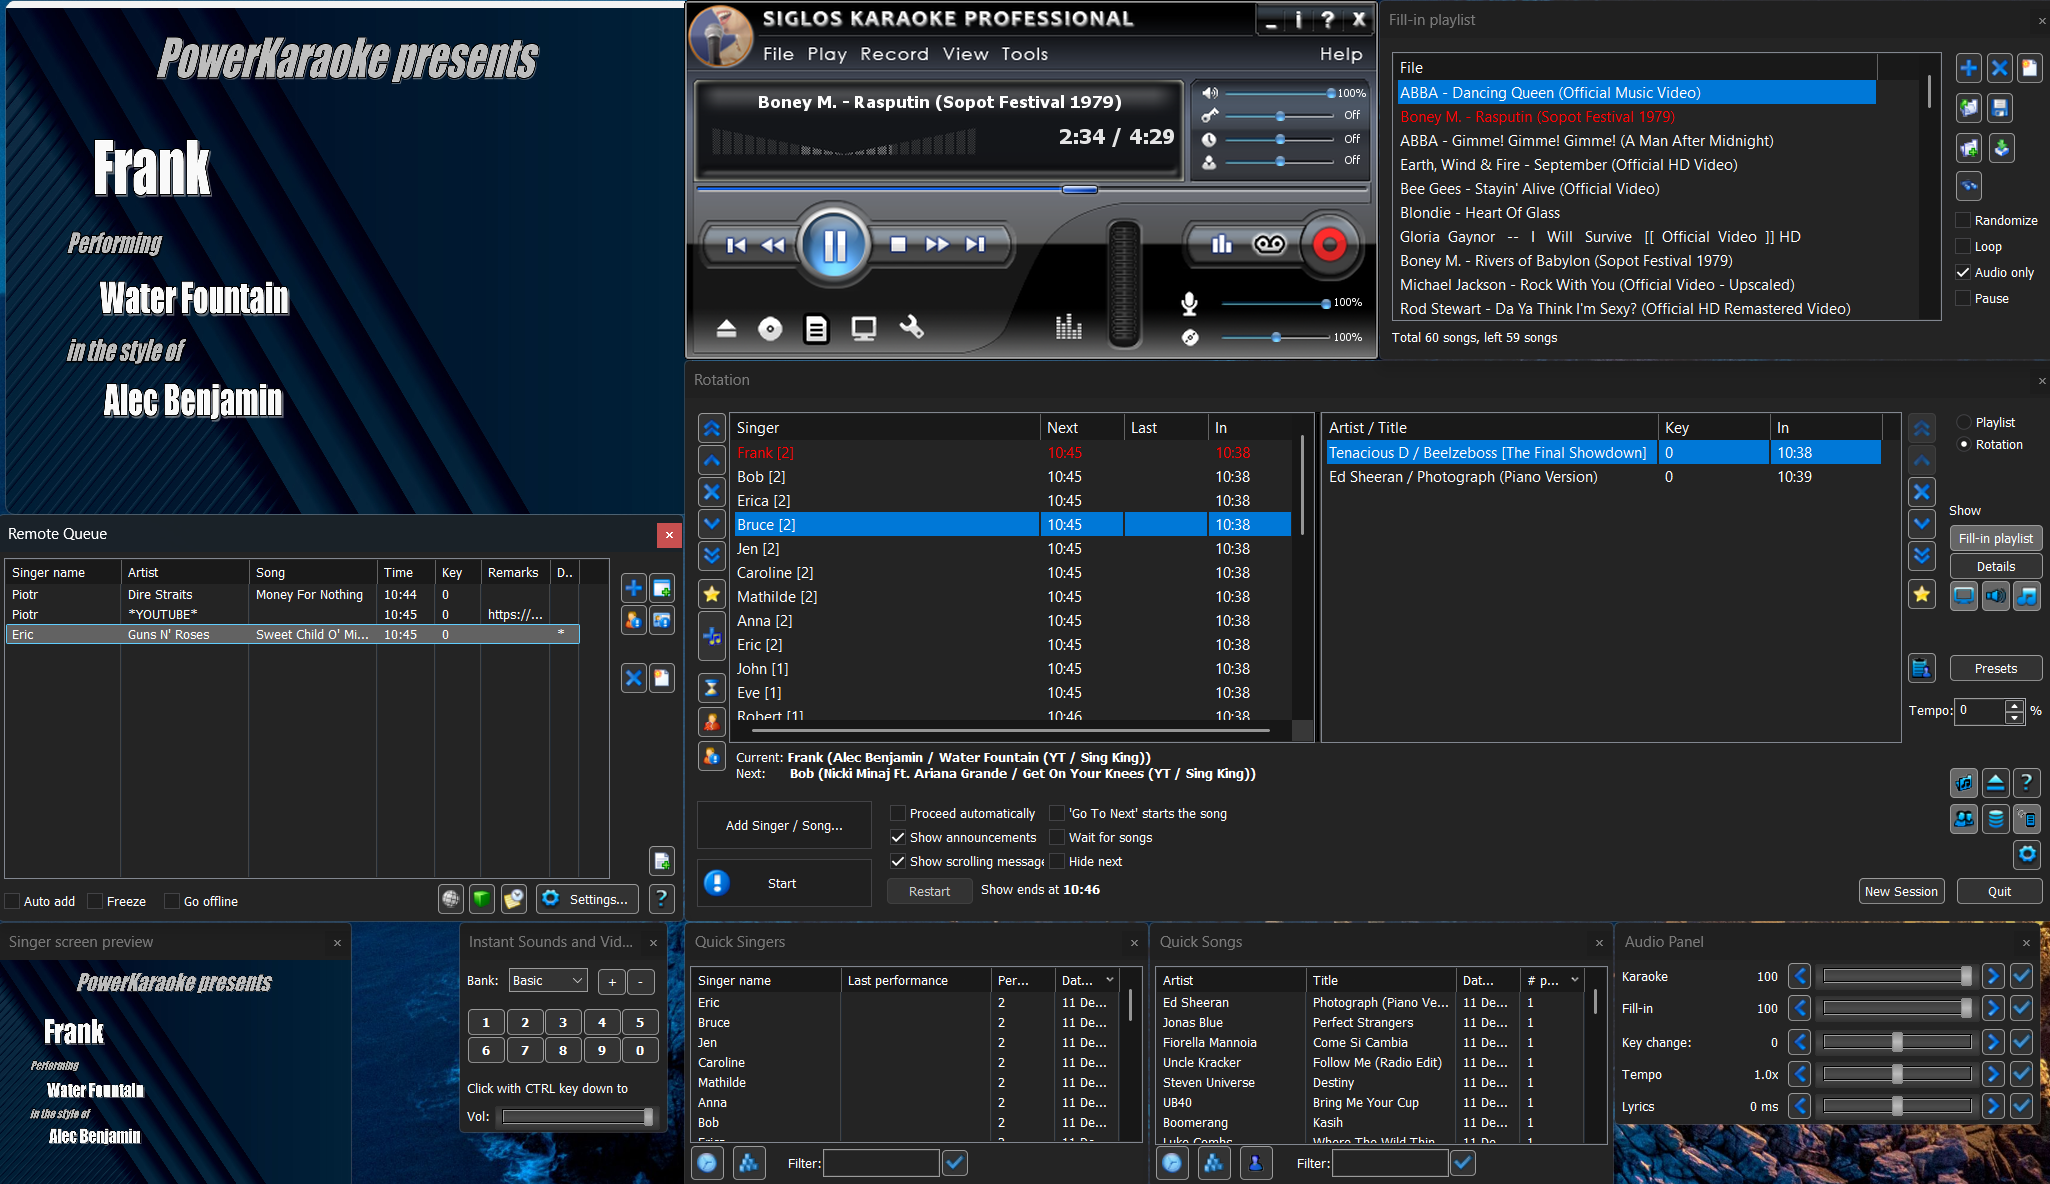
Task: Remove singer with X icon in Rotation
Action: 712,492
